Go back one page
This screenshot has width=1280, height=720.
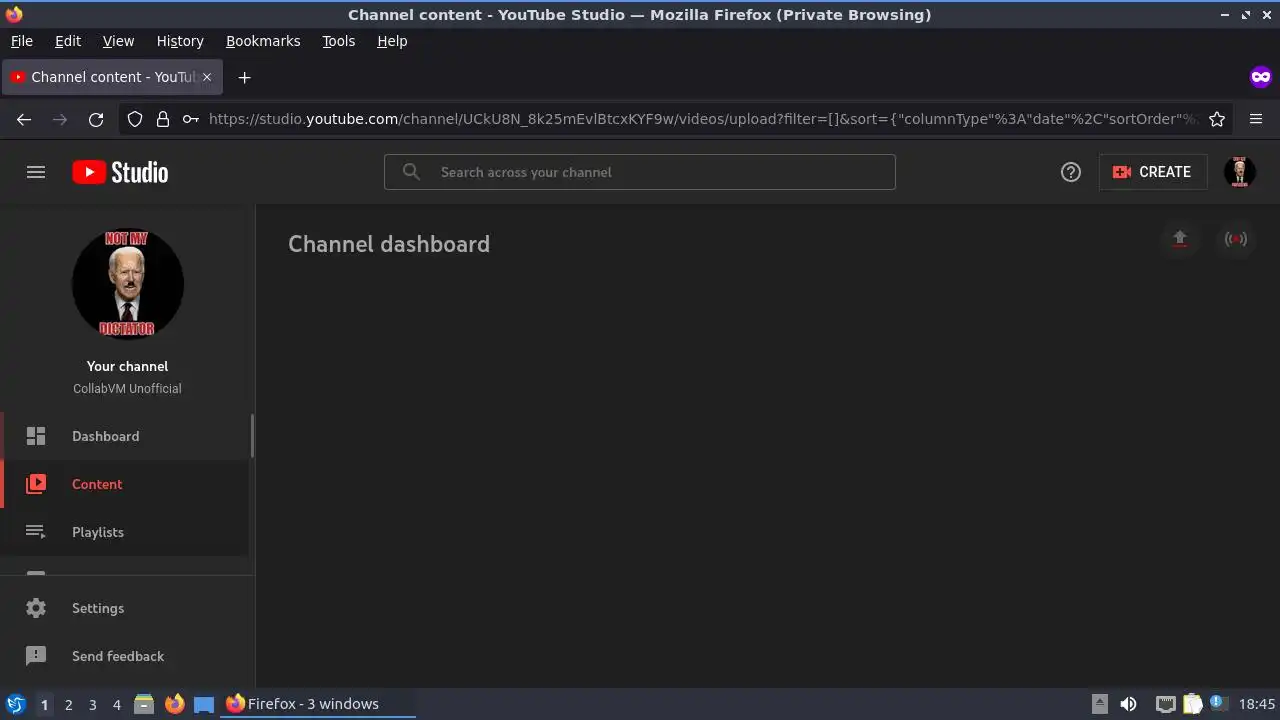tap(24, 119)
